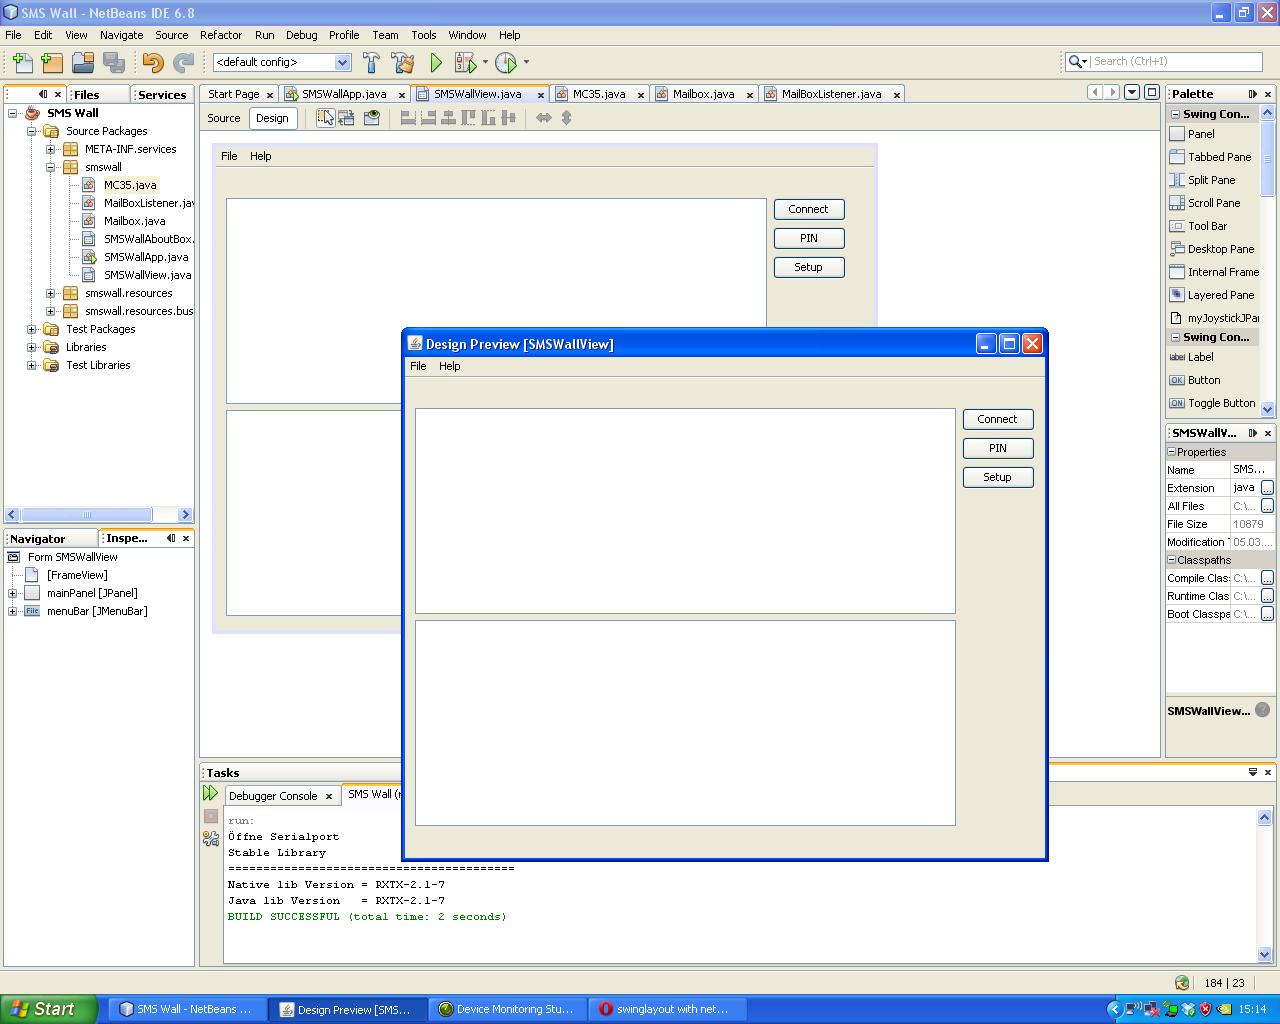
Task: Collapse first Swing Containers palette category
Action: 1174,114
